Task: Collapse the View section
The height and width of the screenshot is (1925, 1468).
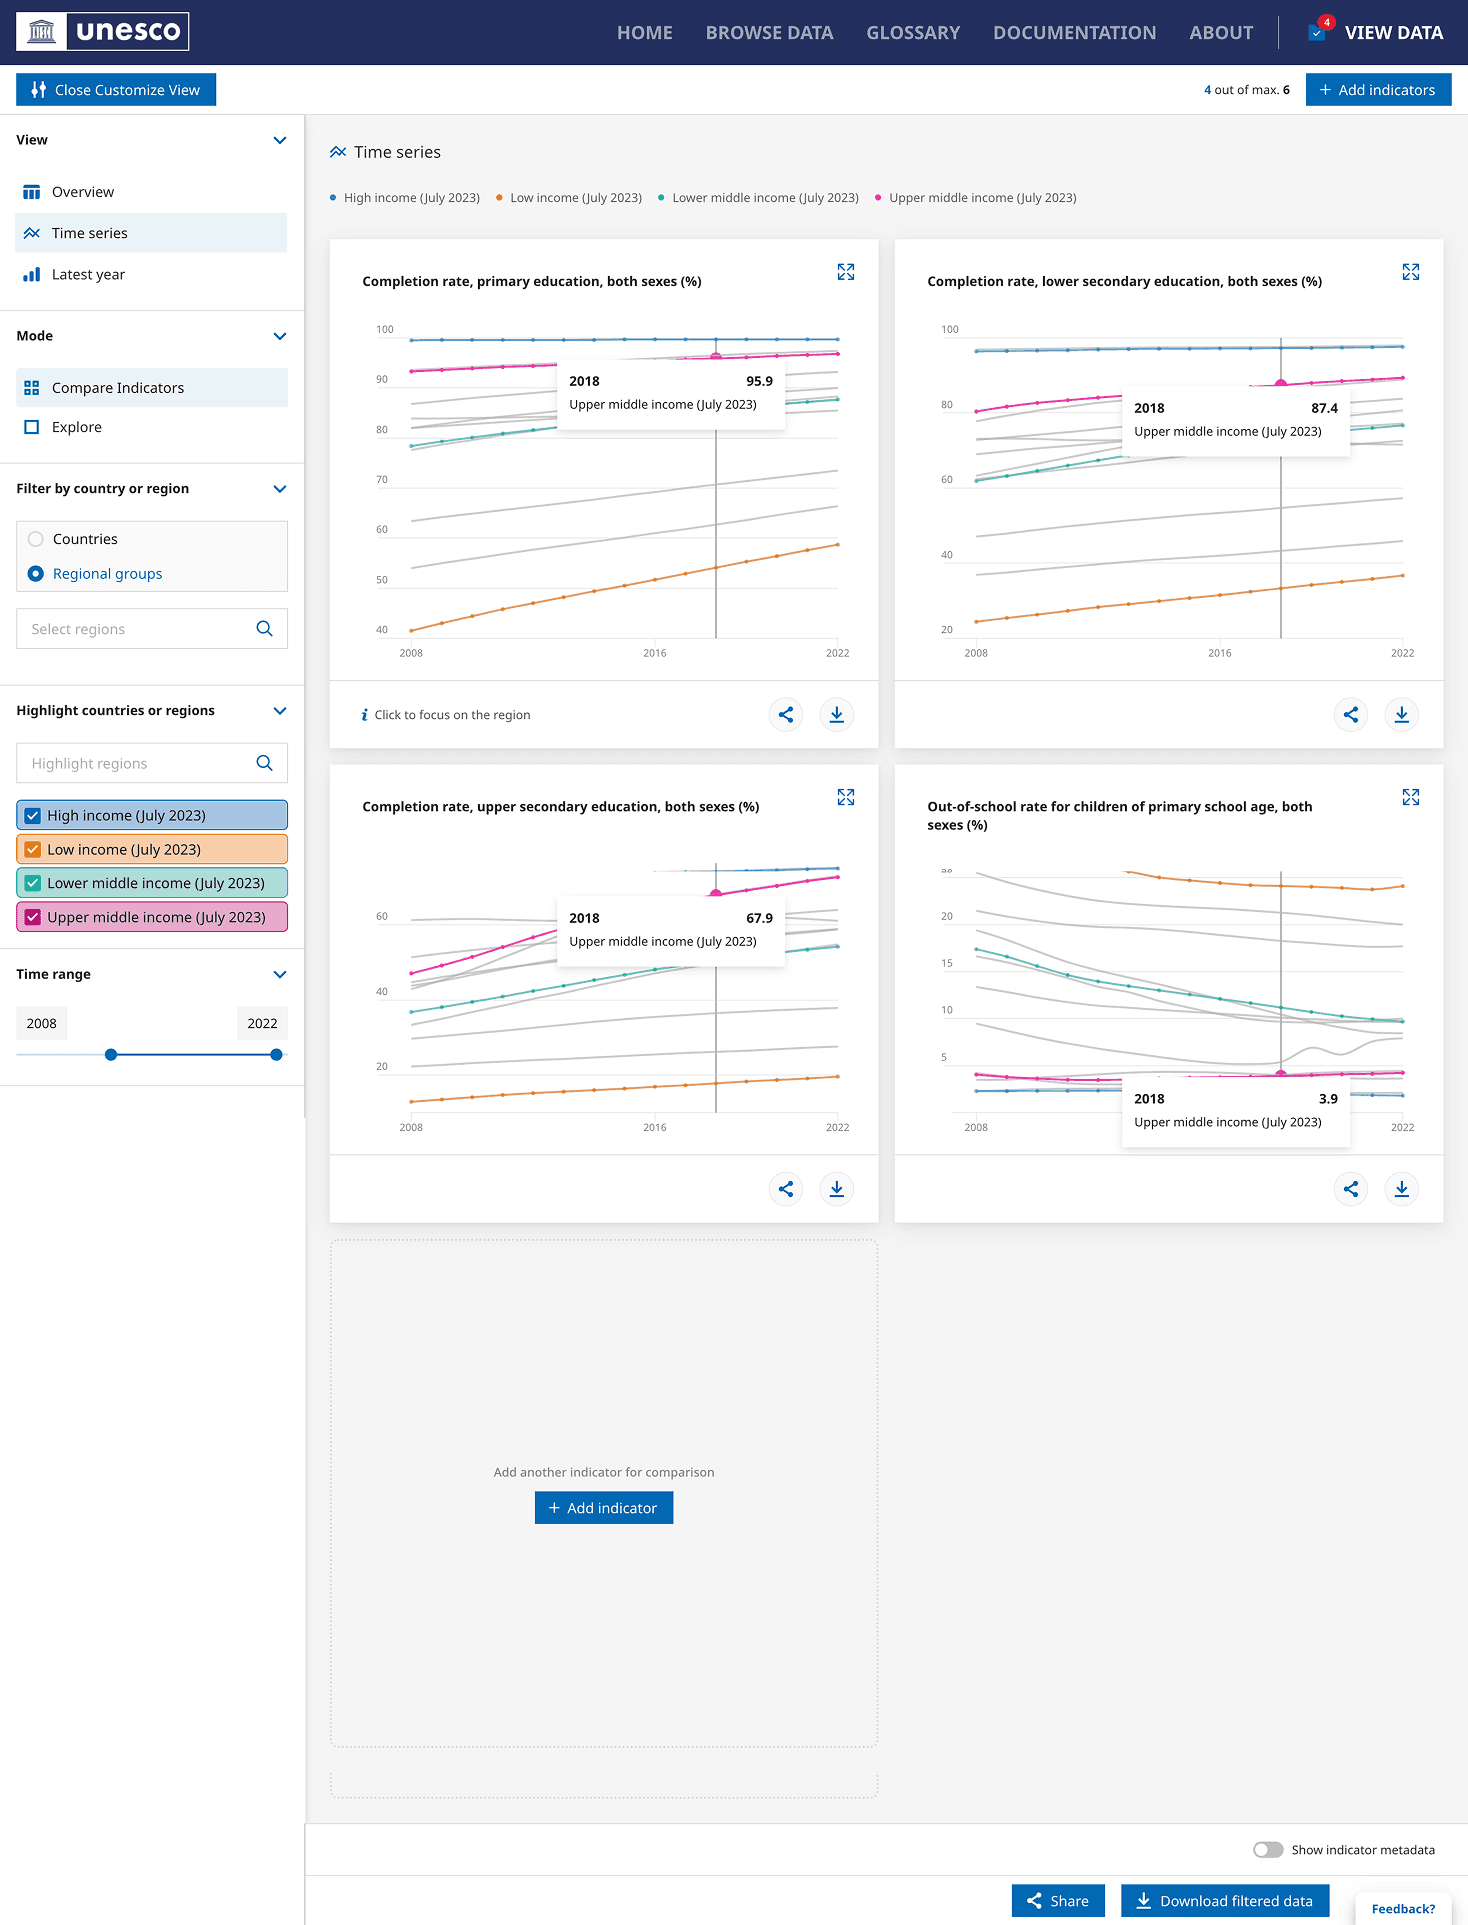Action: [280, 140]
